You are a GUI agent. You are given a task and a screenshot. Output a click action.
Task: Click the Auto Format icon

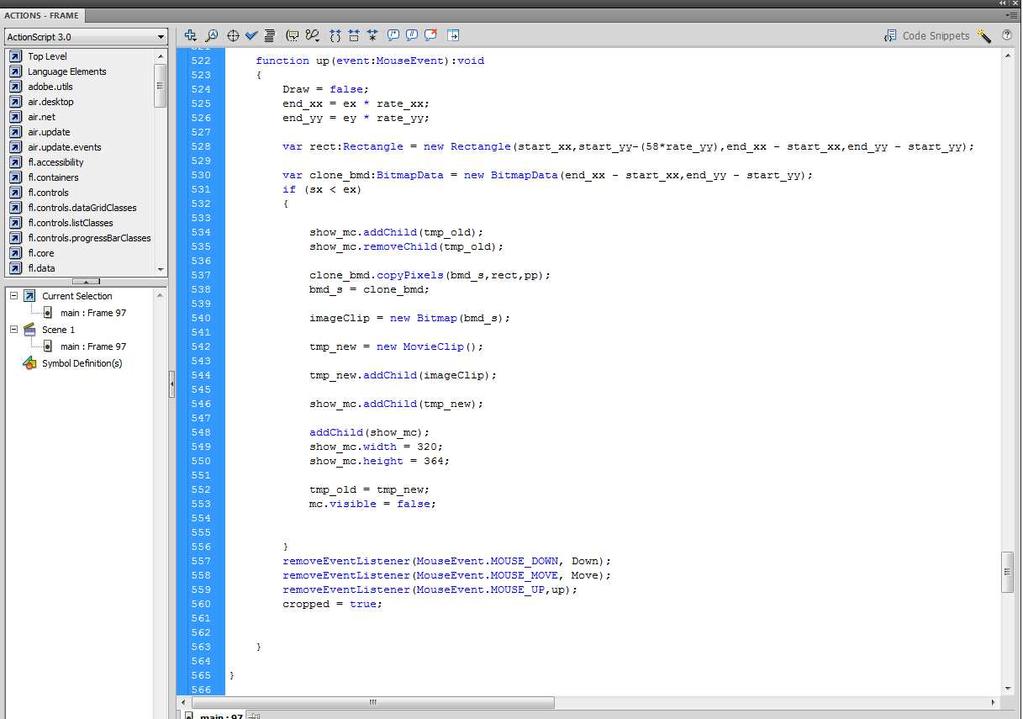(x=269, y=35)
